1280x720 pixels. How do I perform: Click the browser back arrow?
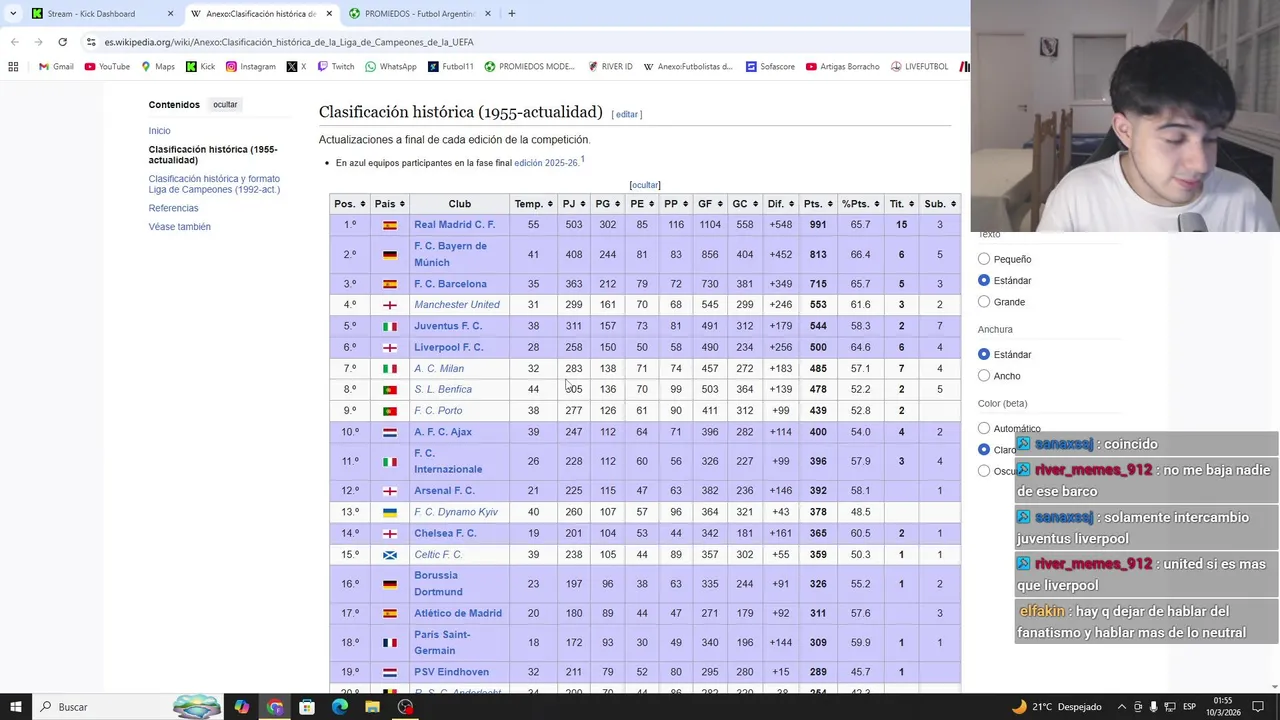click(15, 42)
